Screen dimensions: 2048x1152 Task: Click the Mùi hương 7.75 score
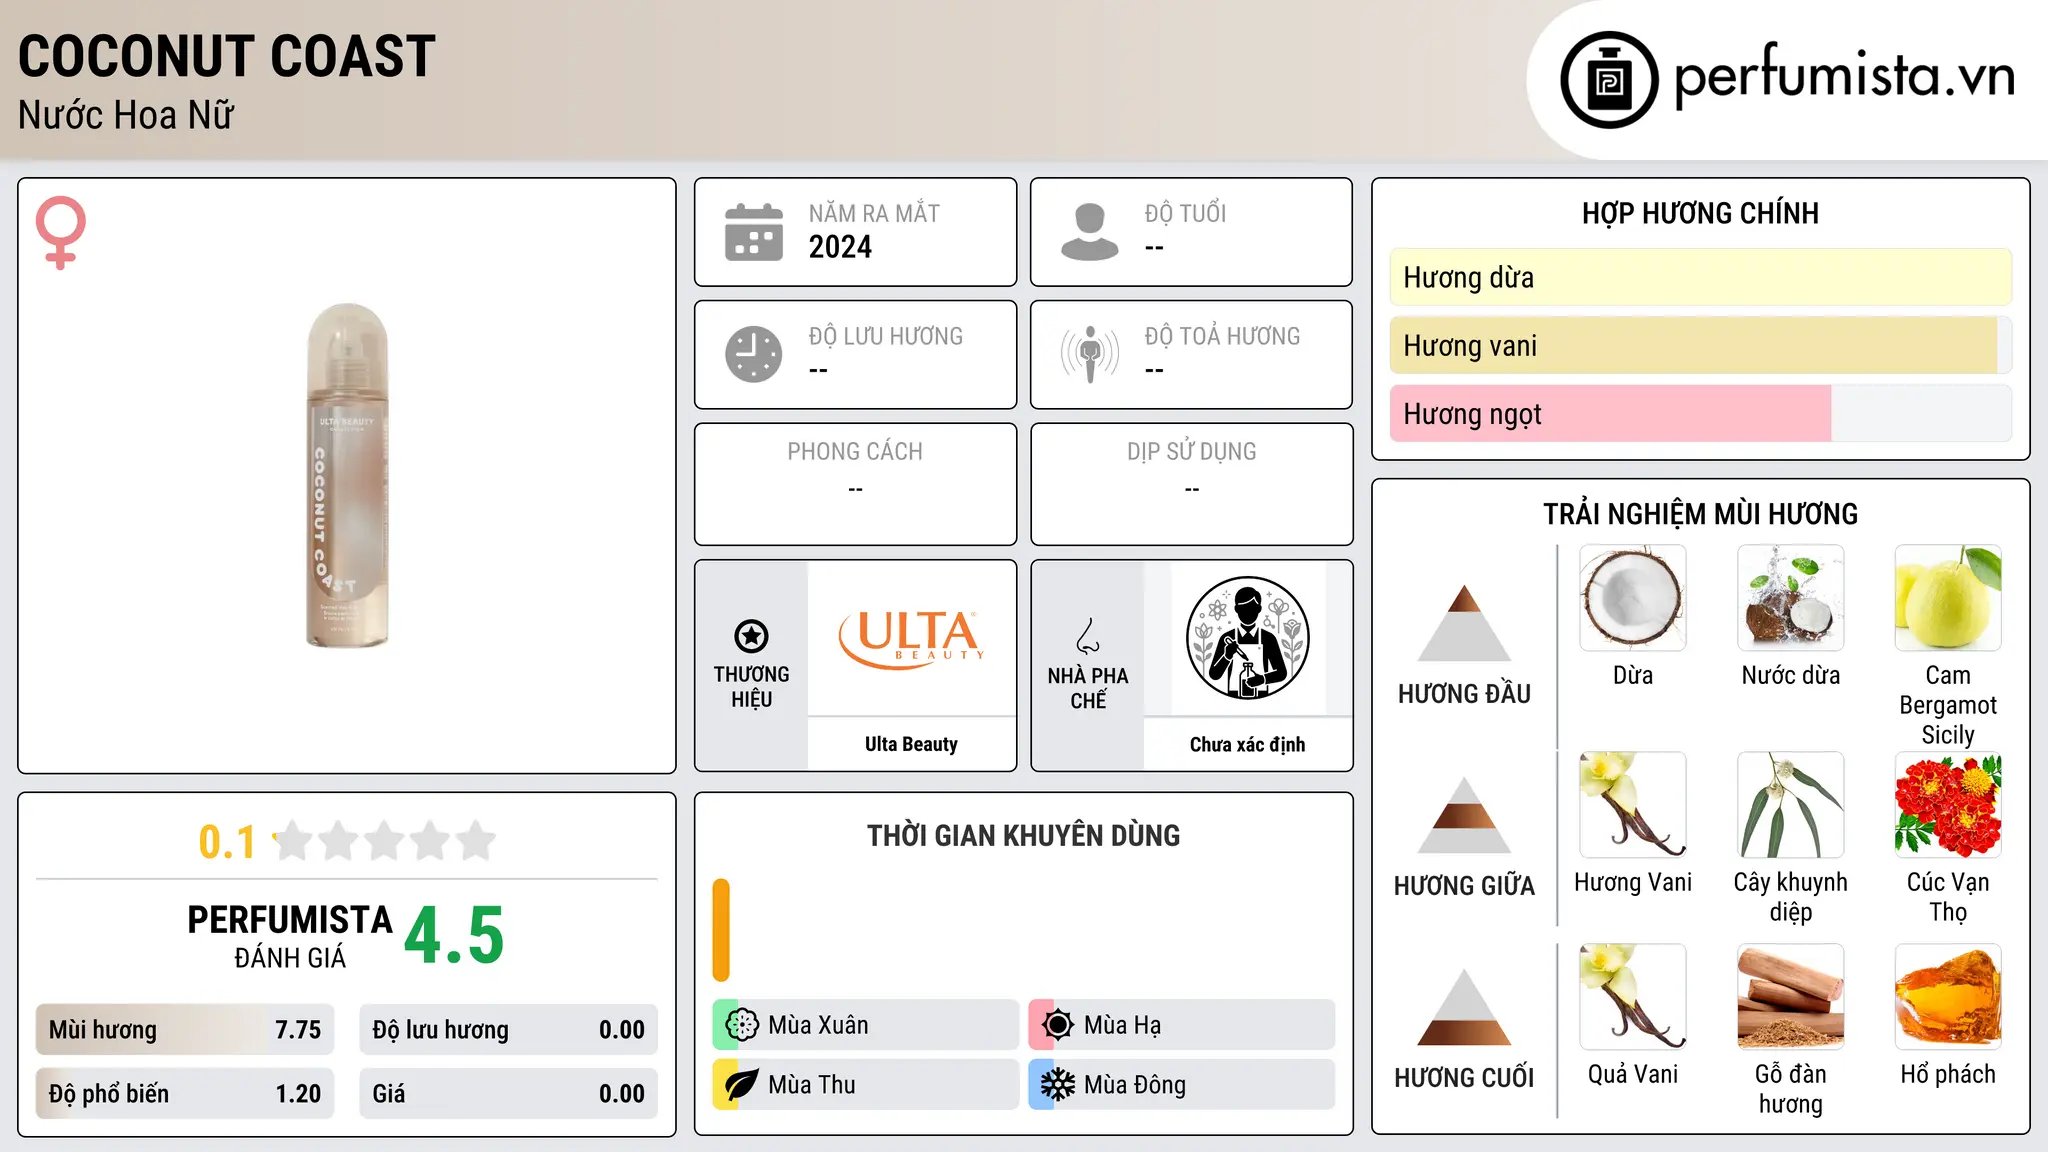pos(185,1030)
